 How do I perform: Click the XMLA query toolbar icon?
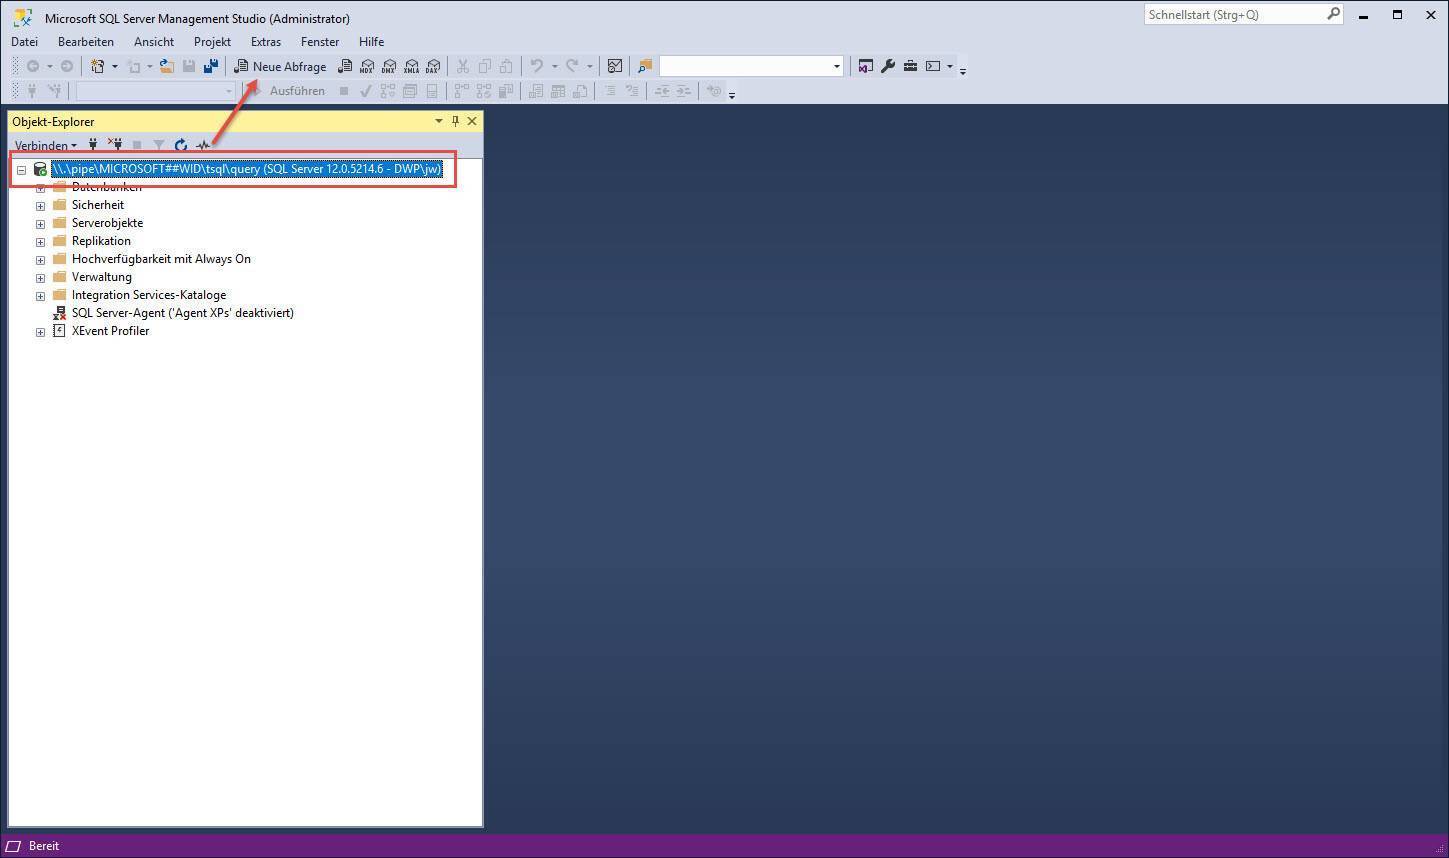[x=411, y=67]
